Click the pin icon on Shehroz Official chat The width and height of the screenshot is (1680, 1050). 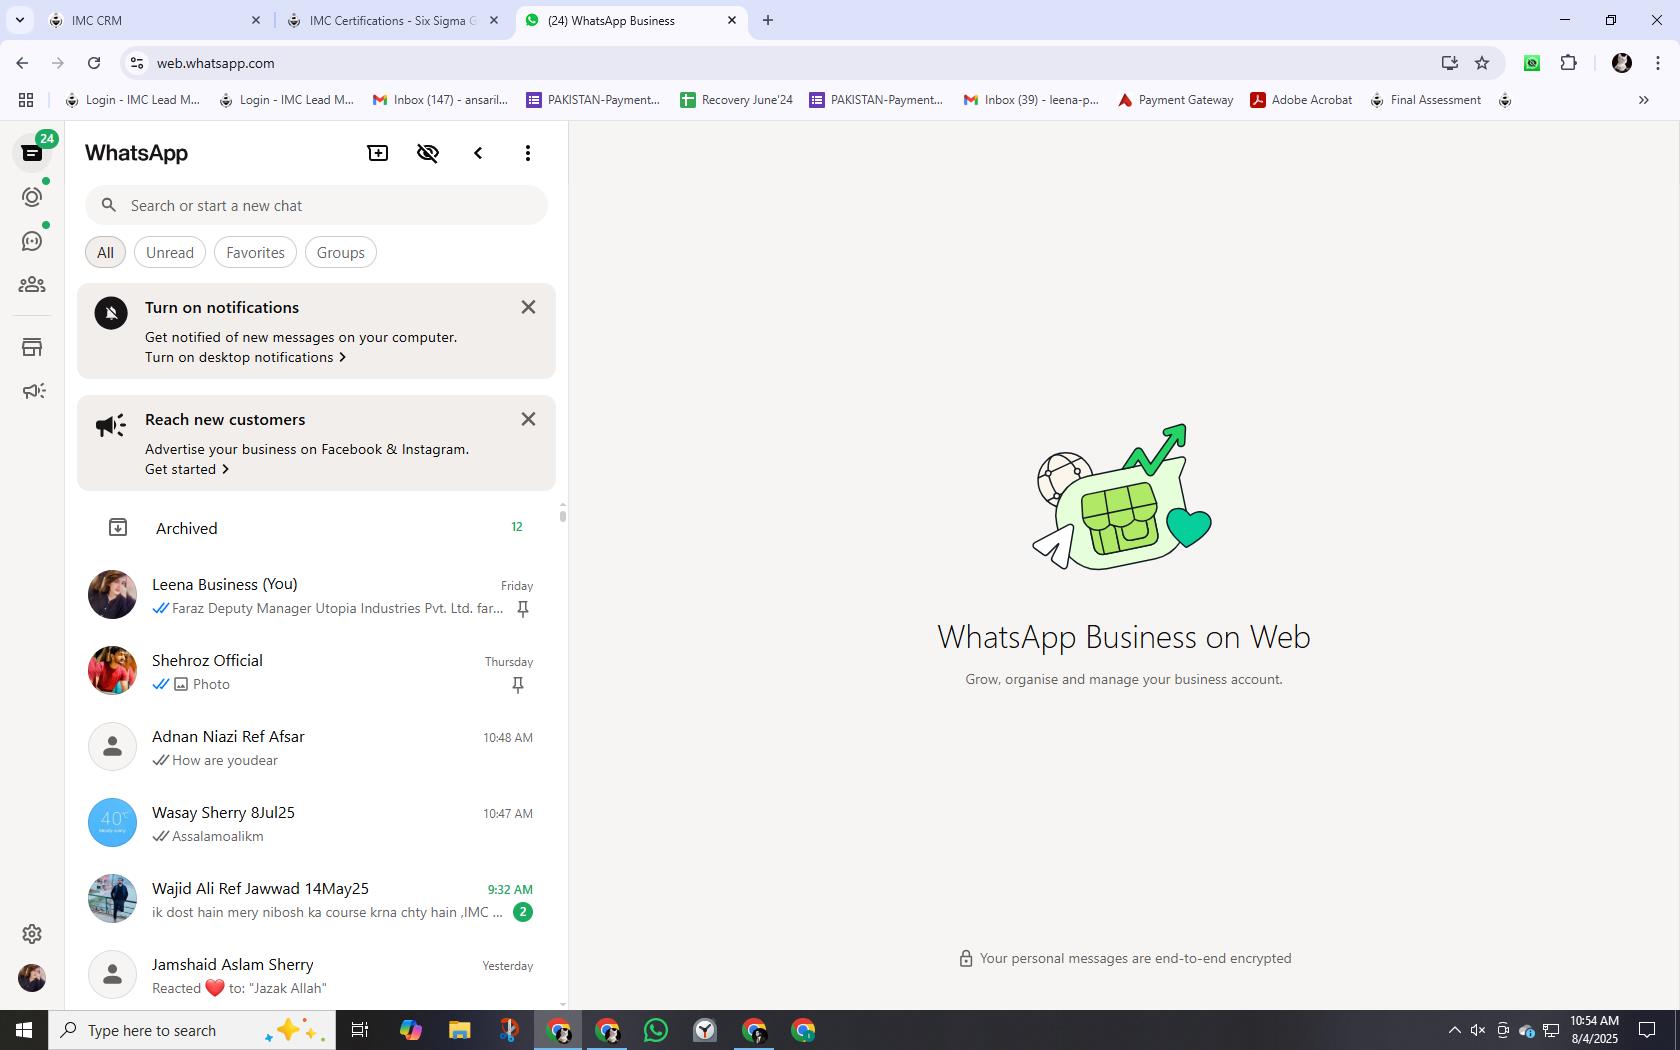(518, 685)
